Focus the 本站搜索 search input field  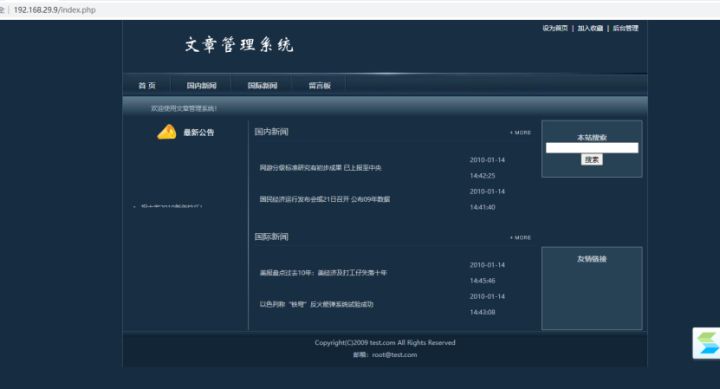(x=592, y=147)
